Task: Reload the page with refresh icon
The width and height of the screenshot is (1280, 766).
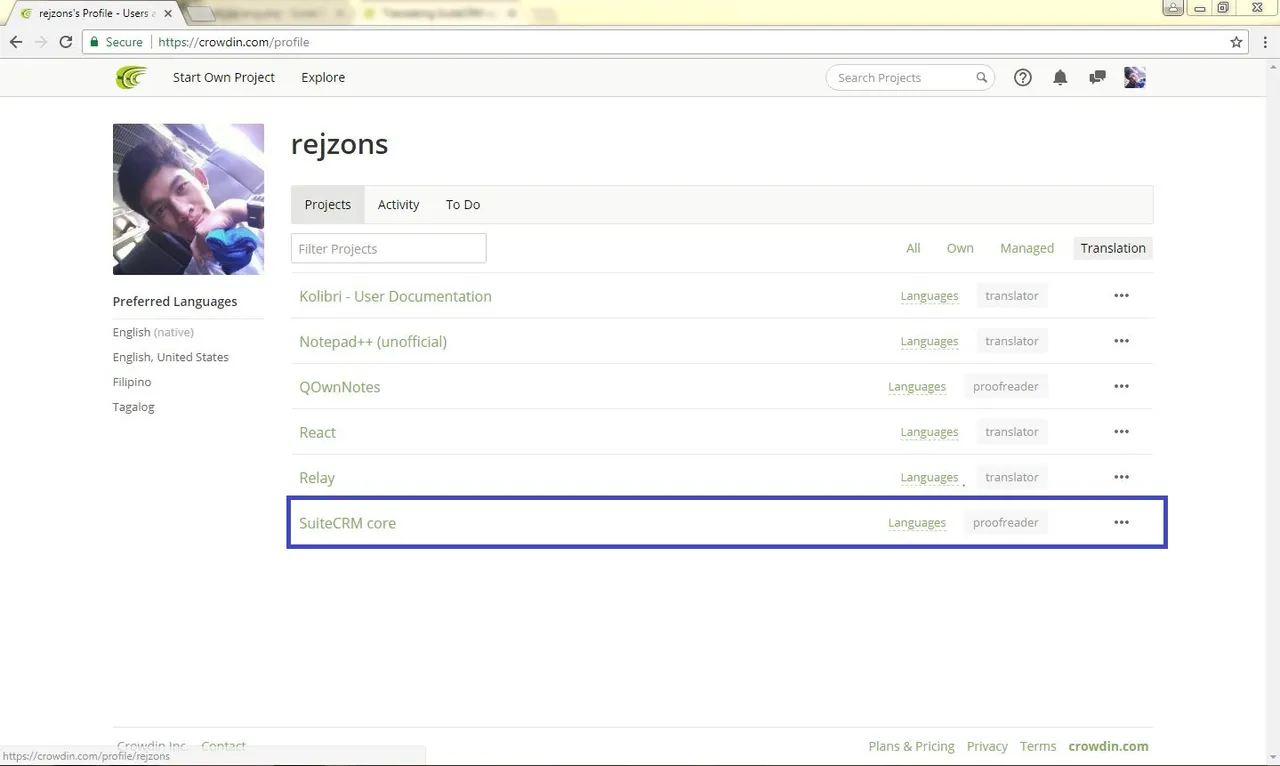Action: [66, 42]
